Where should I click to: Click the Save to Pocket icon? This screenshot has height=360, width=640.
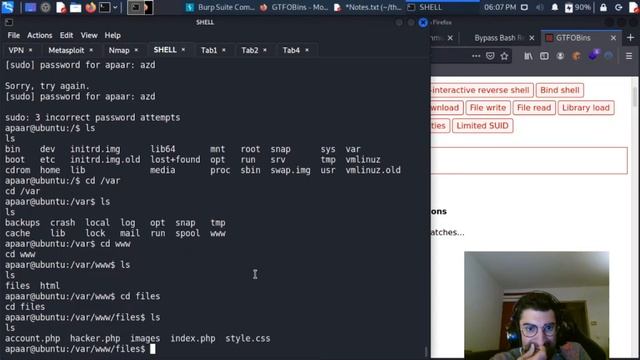(490, 56)
